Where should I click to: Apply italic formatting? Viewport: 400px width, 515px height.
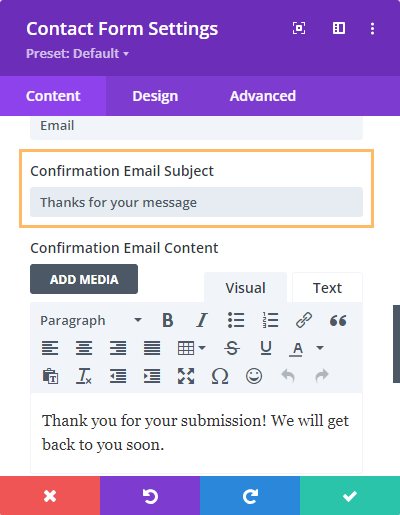[202, 320]
